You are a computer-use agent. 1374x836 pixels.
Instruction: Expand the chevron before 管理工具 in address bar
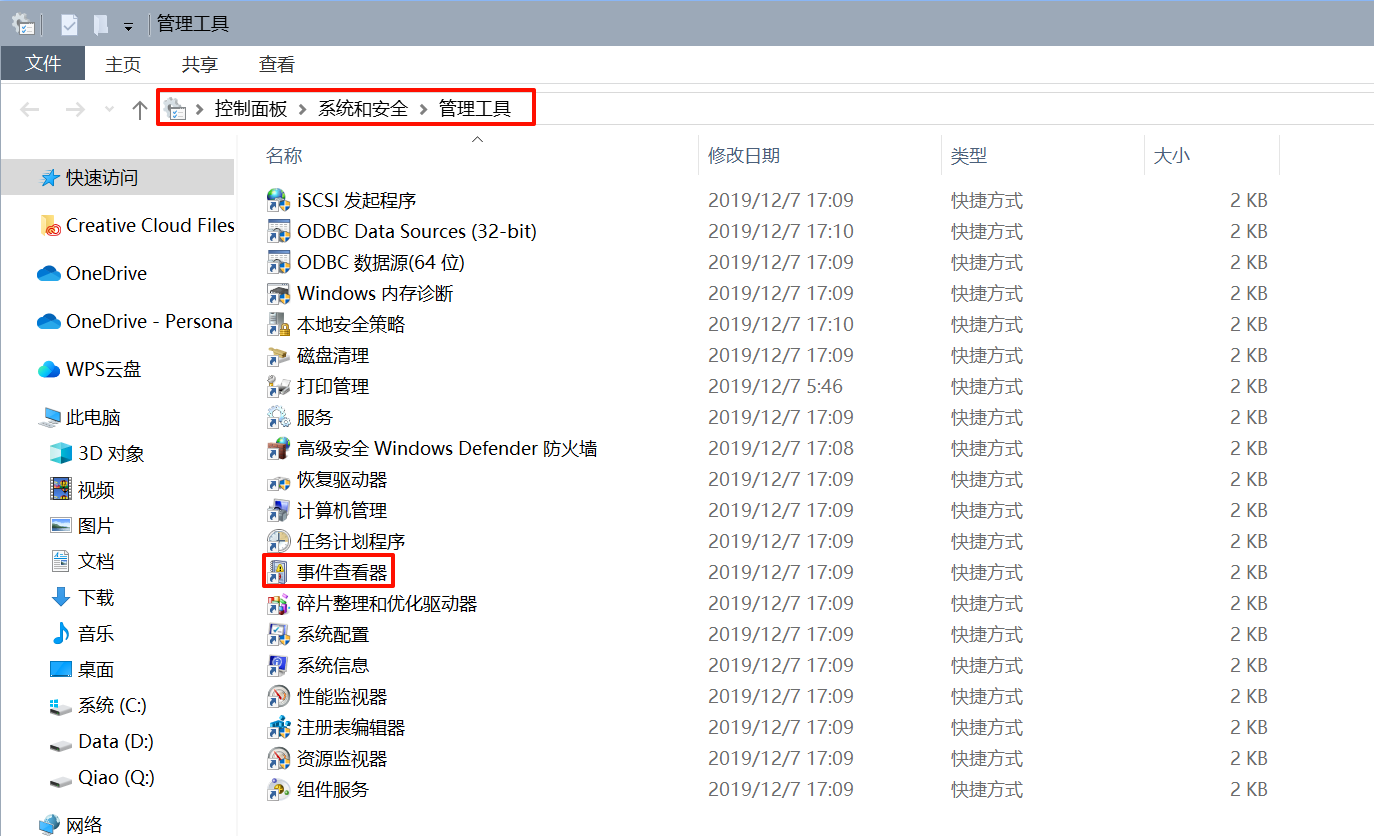[424, 109]
